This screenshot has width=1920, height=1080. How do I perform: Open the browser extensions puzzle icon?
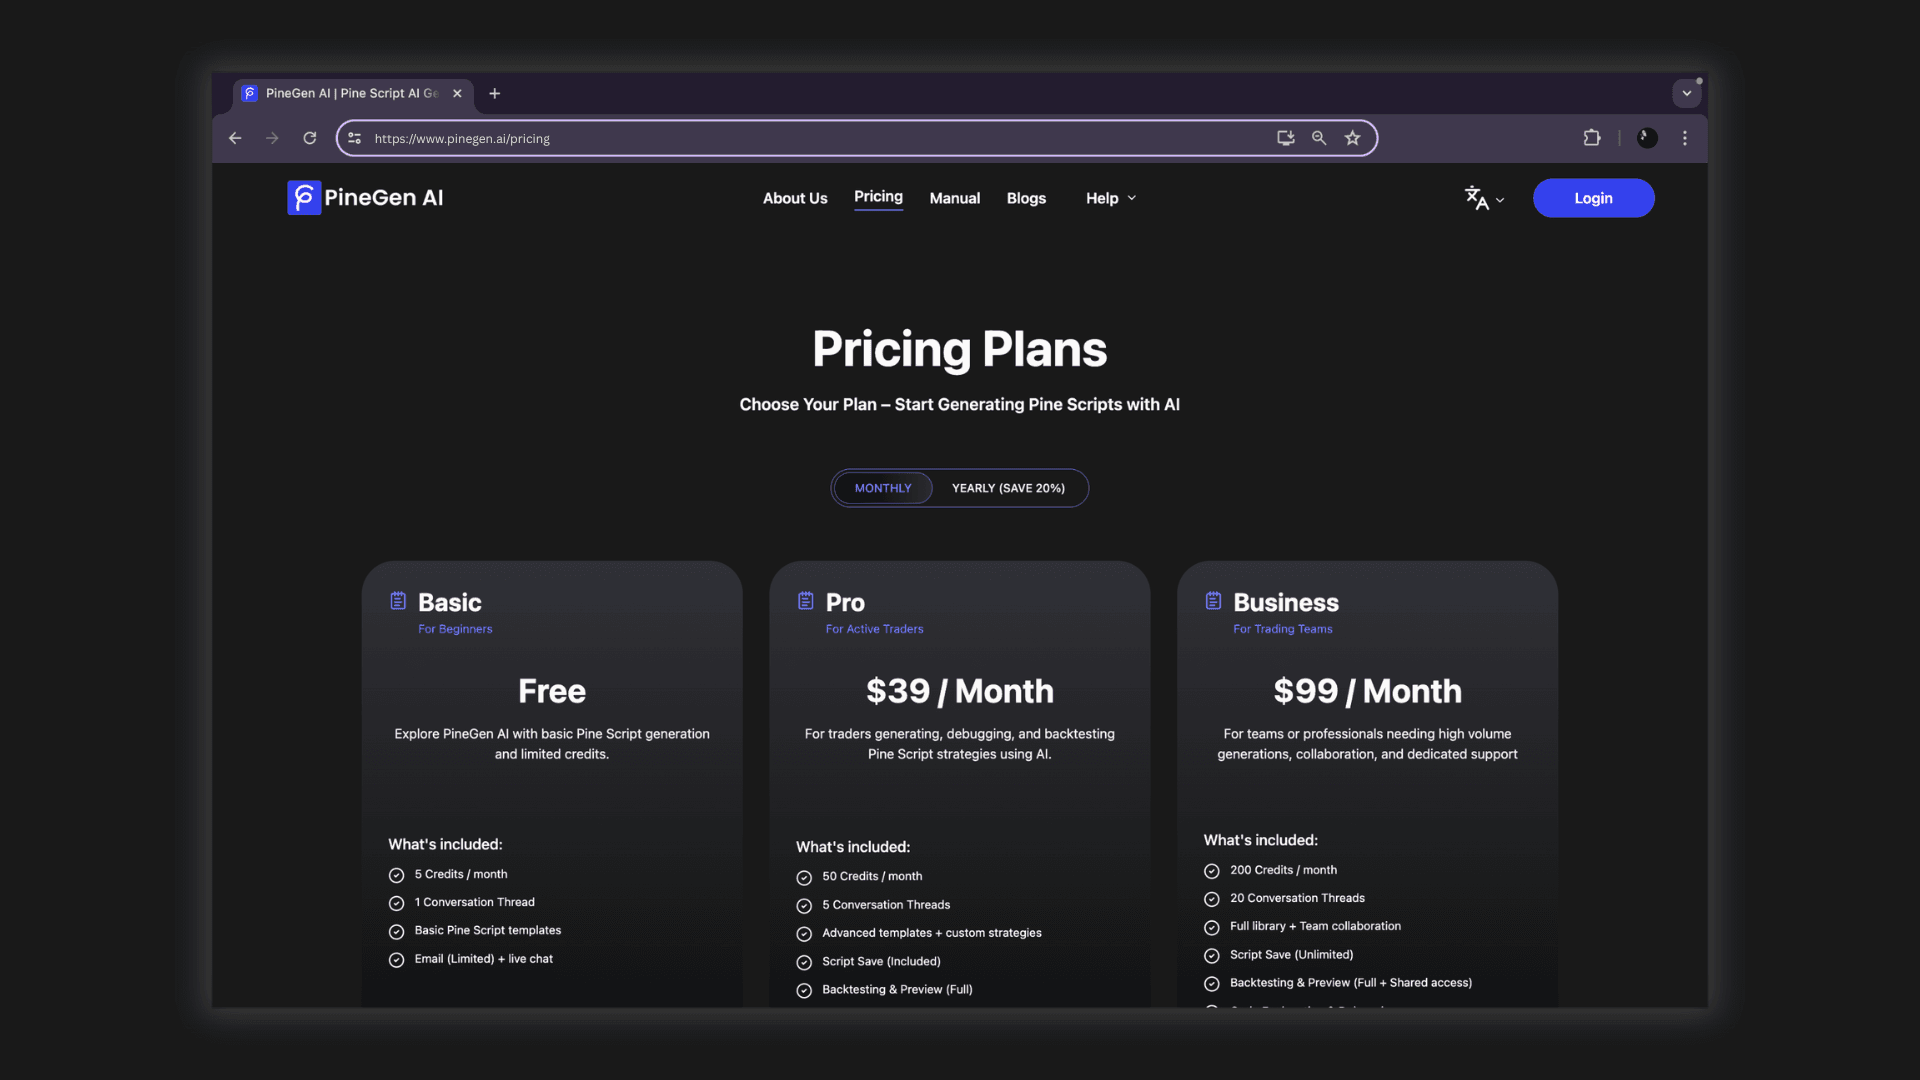click(1592, 138)
